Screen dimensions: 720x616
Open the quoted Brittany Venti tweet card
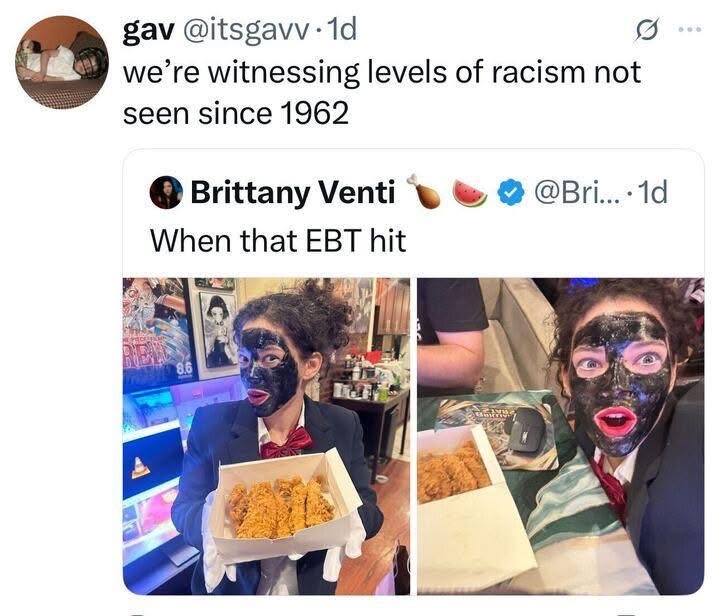(x=413, y=372)
